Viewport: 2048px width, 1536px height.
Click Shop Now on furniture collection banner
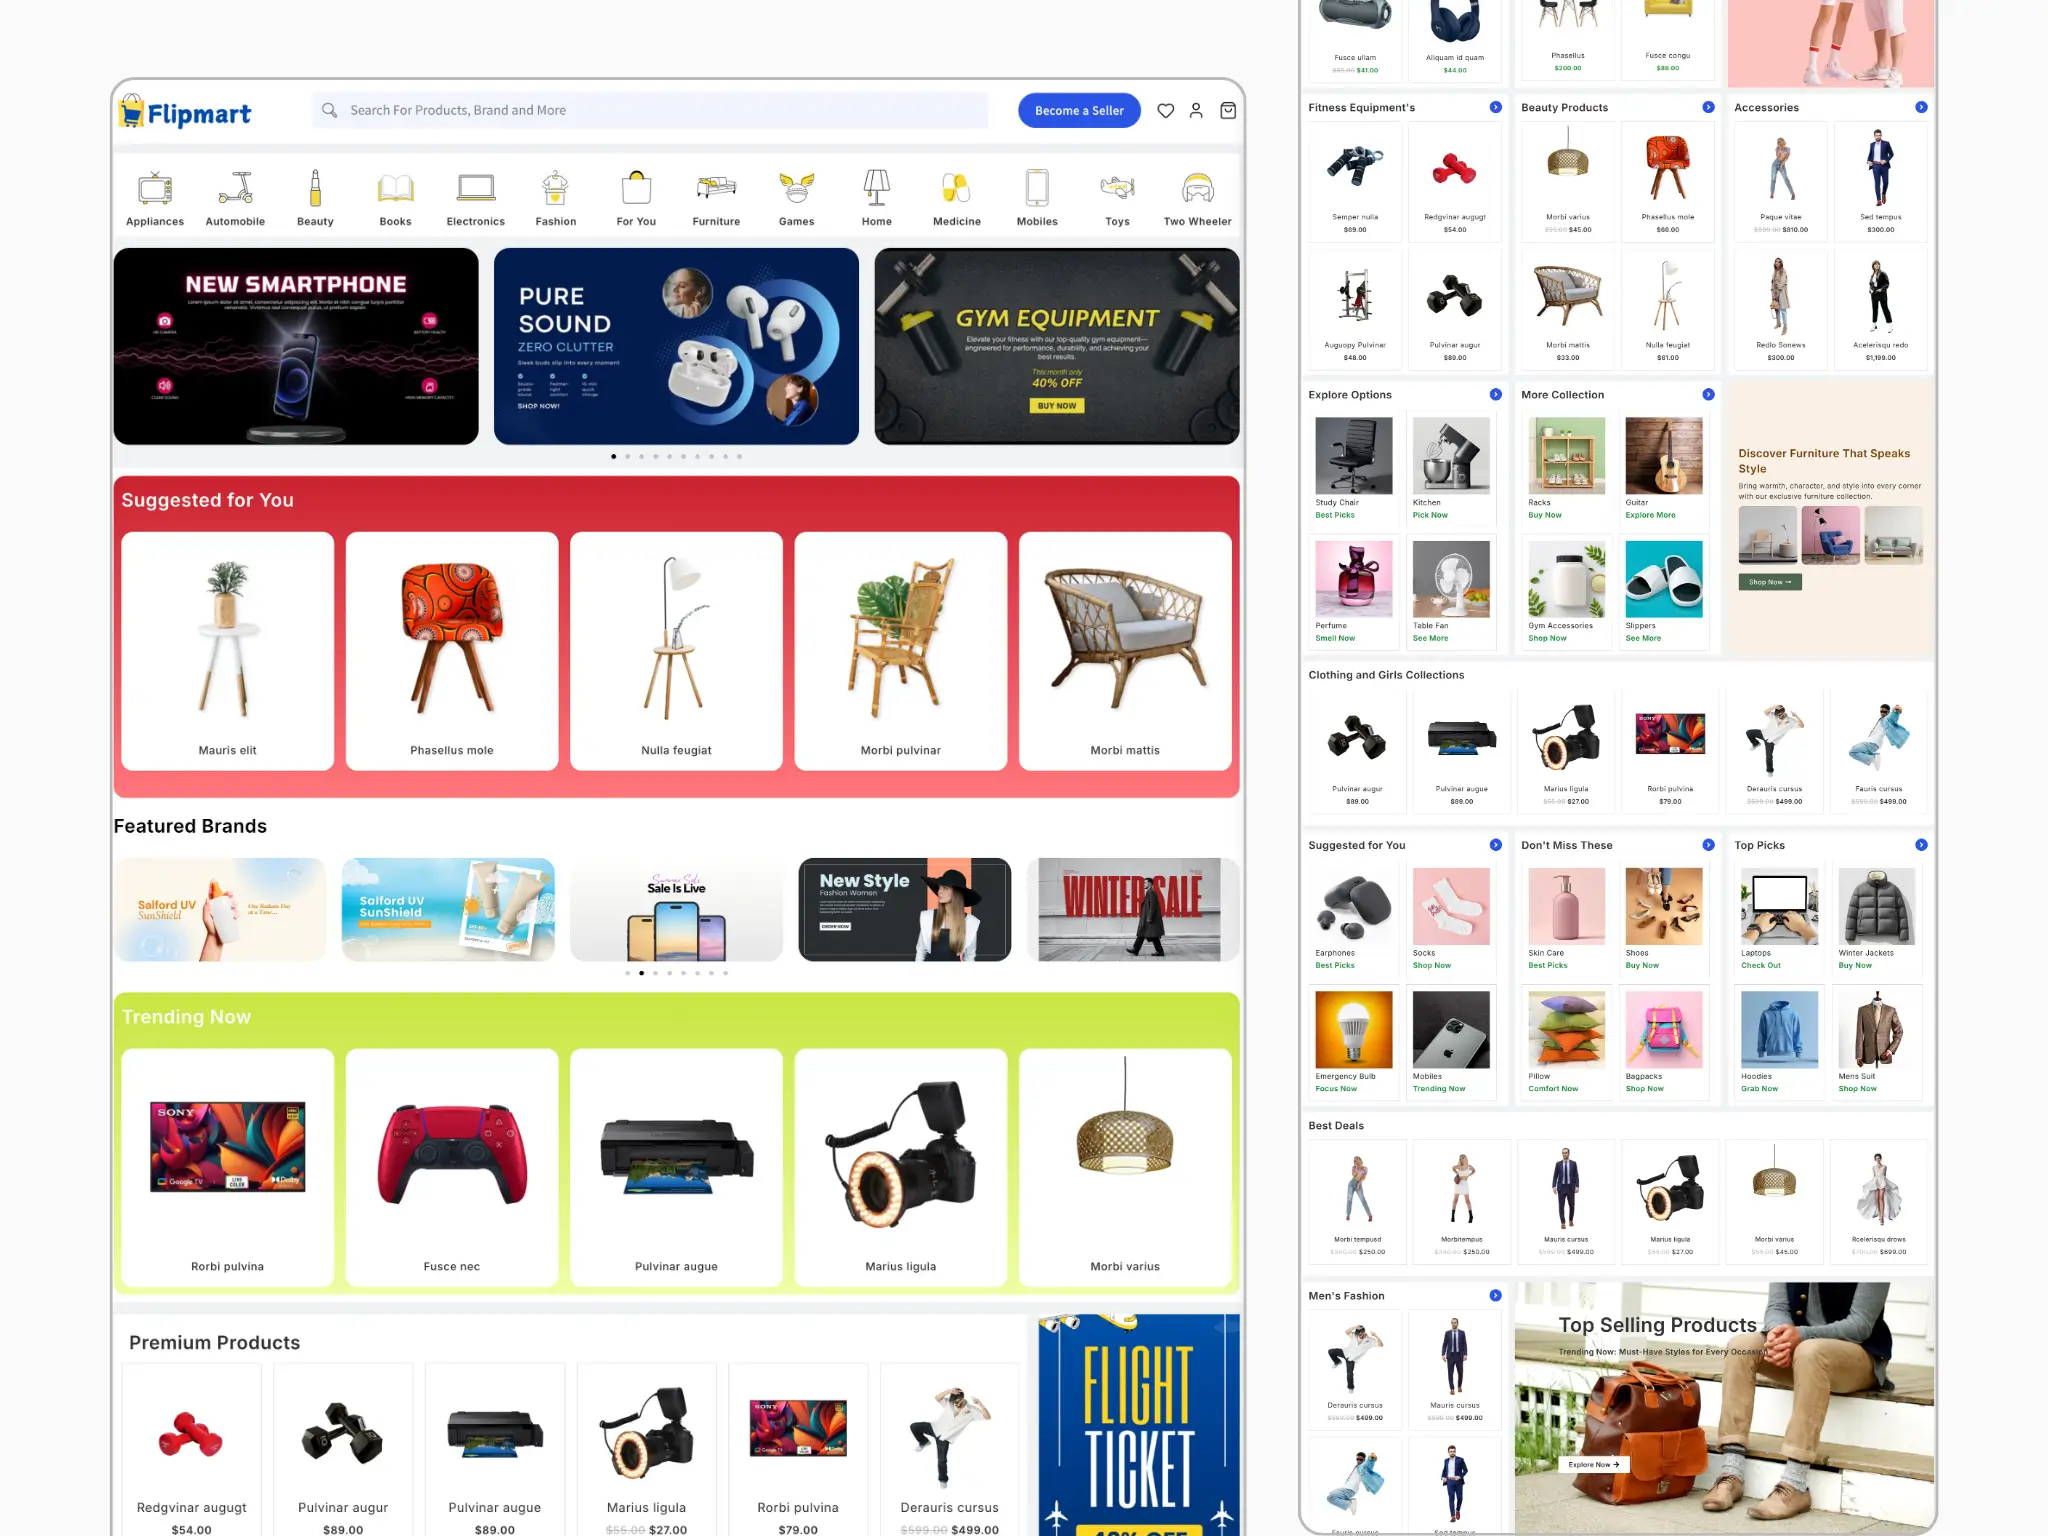1768,581
